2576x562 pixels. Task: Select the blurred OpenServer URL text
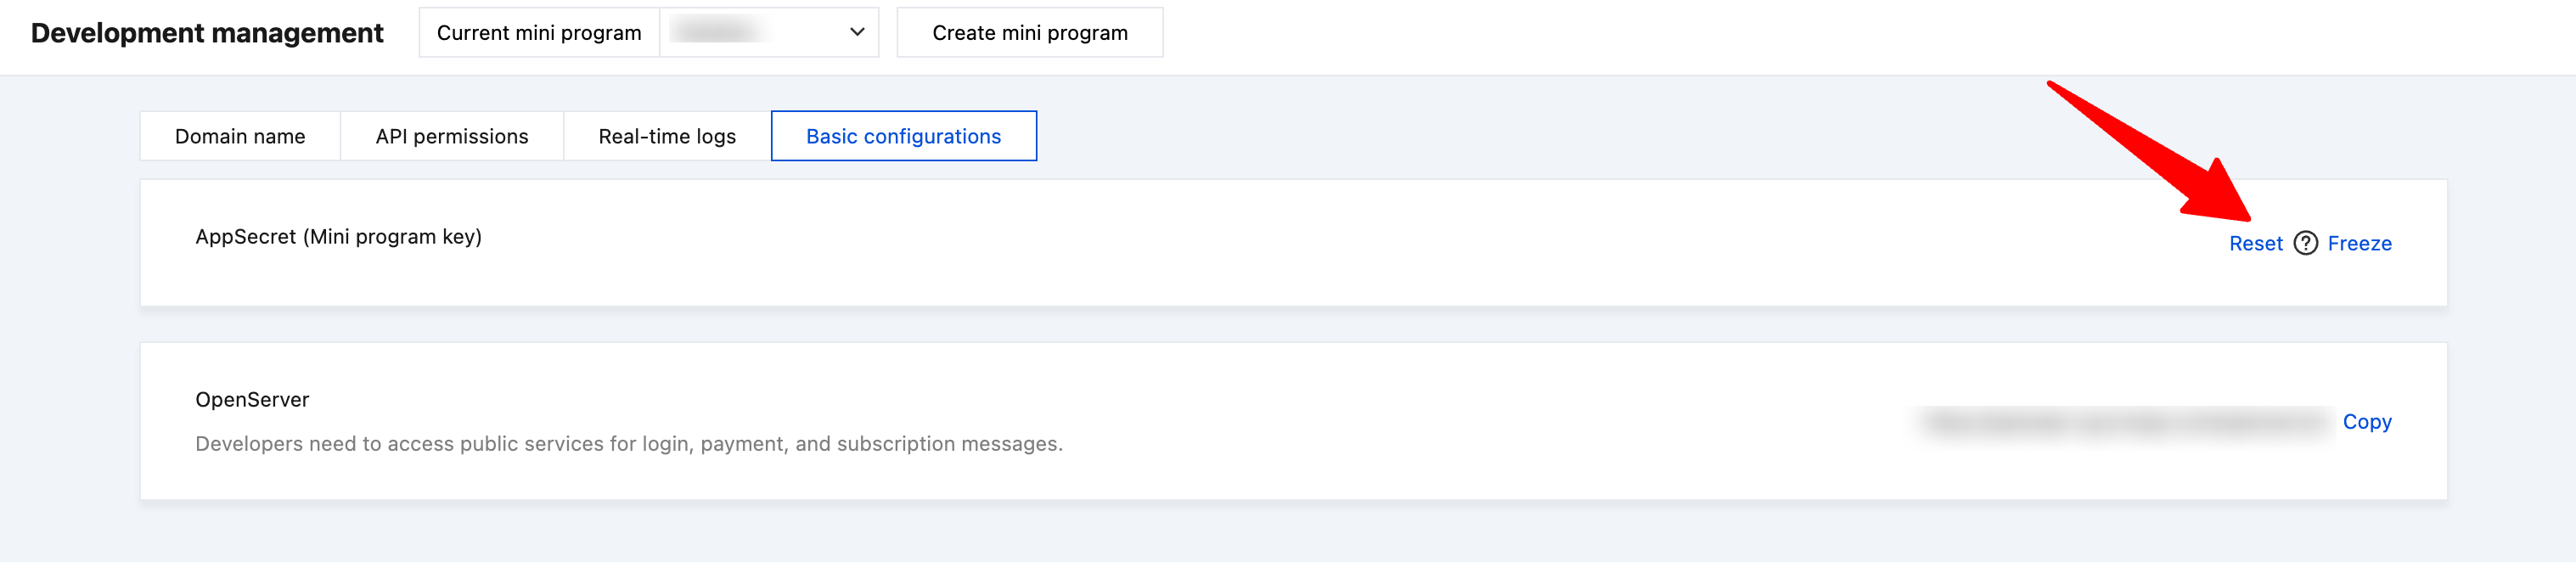pos(2125,422)
